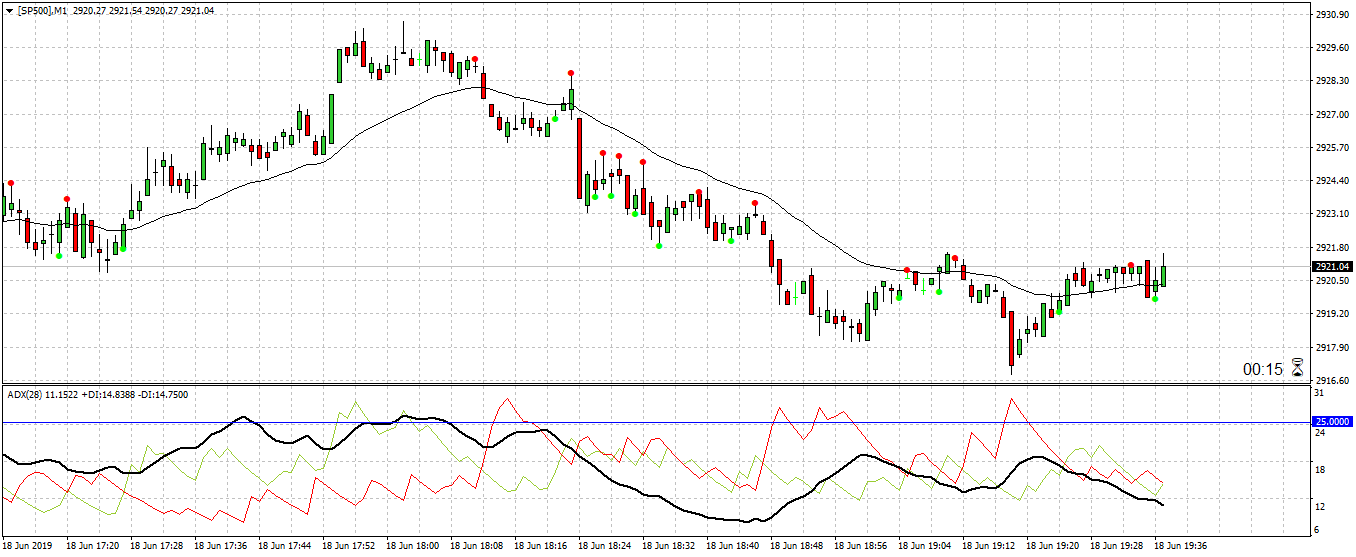Click the 18 Jun 19:20 time label
1356x557 pixels.
pyautogui.click(x=1053, y=547)
